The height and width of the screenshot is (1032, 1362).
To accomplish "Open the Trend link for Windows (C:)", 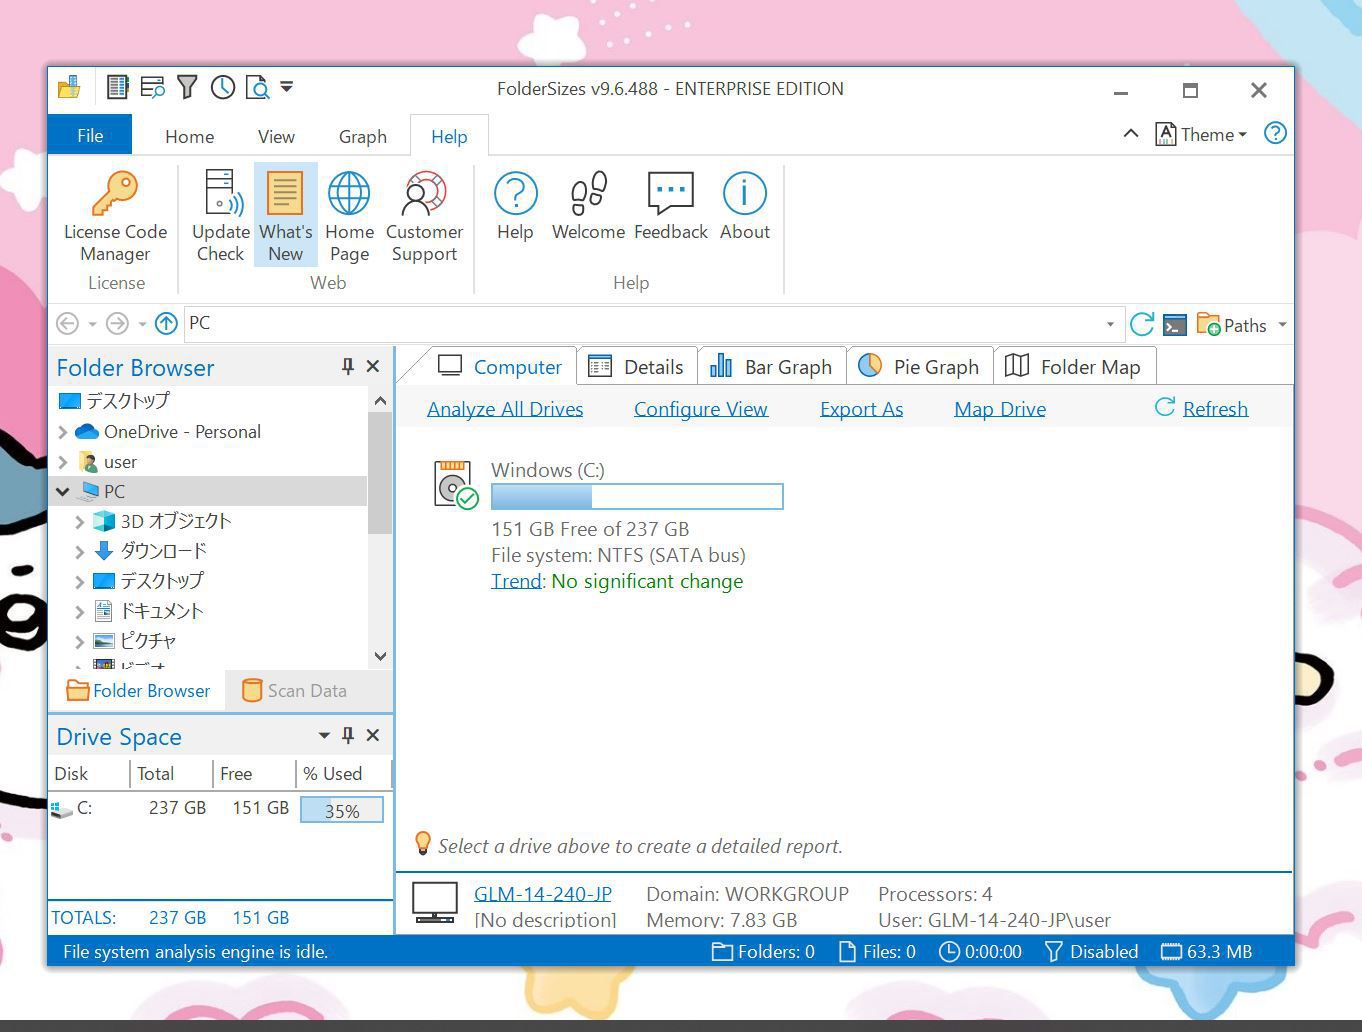I will pos(516,581).
